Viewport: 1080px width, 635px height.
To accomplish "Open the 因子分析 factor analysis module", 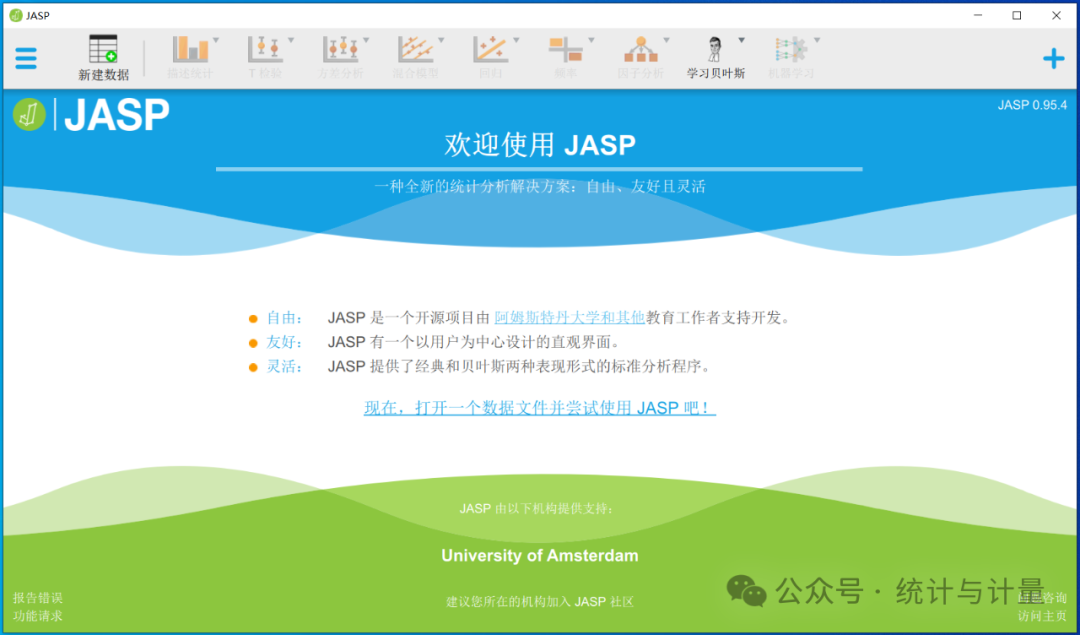I will 641,58.
